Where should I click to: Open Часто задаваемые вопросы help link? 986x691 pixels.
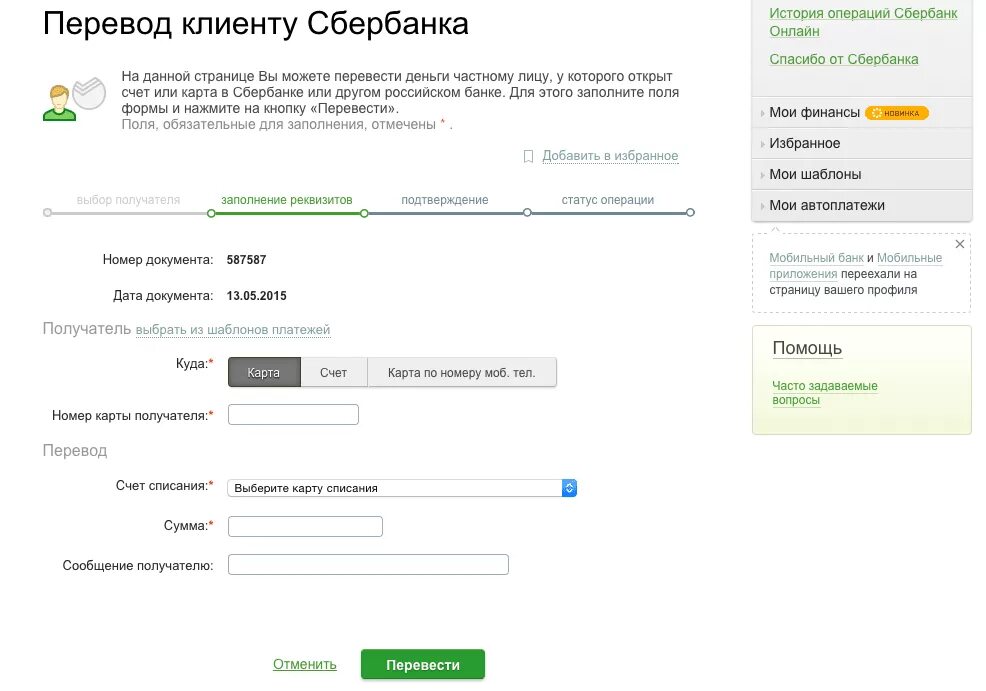[825, 393]
